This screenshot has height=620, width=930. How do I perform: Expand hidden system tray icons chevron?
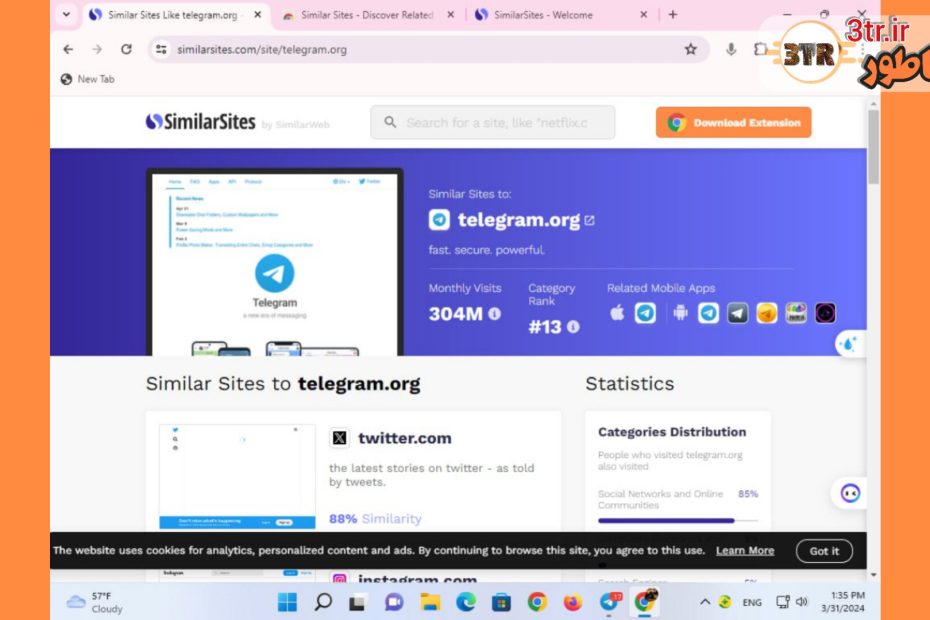(x=705, y=602)
